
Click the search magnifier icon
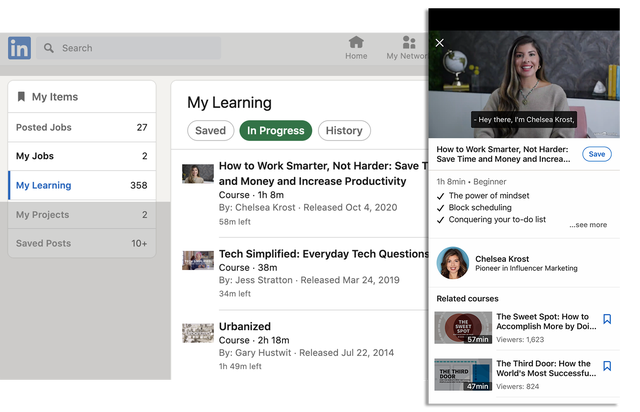[49, 48]
